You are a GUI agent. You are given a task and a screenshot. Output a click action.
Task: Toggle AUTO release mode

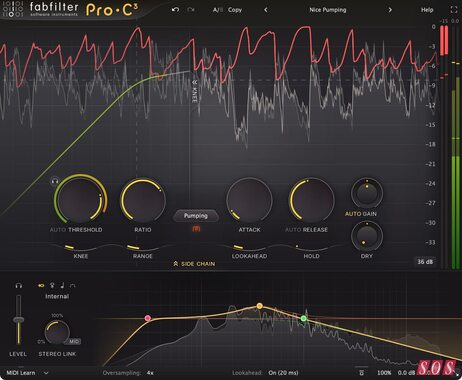pyautogui.click(x=293, y=230)
